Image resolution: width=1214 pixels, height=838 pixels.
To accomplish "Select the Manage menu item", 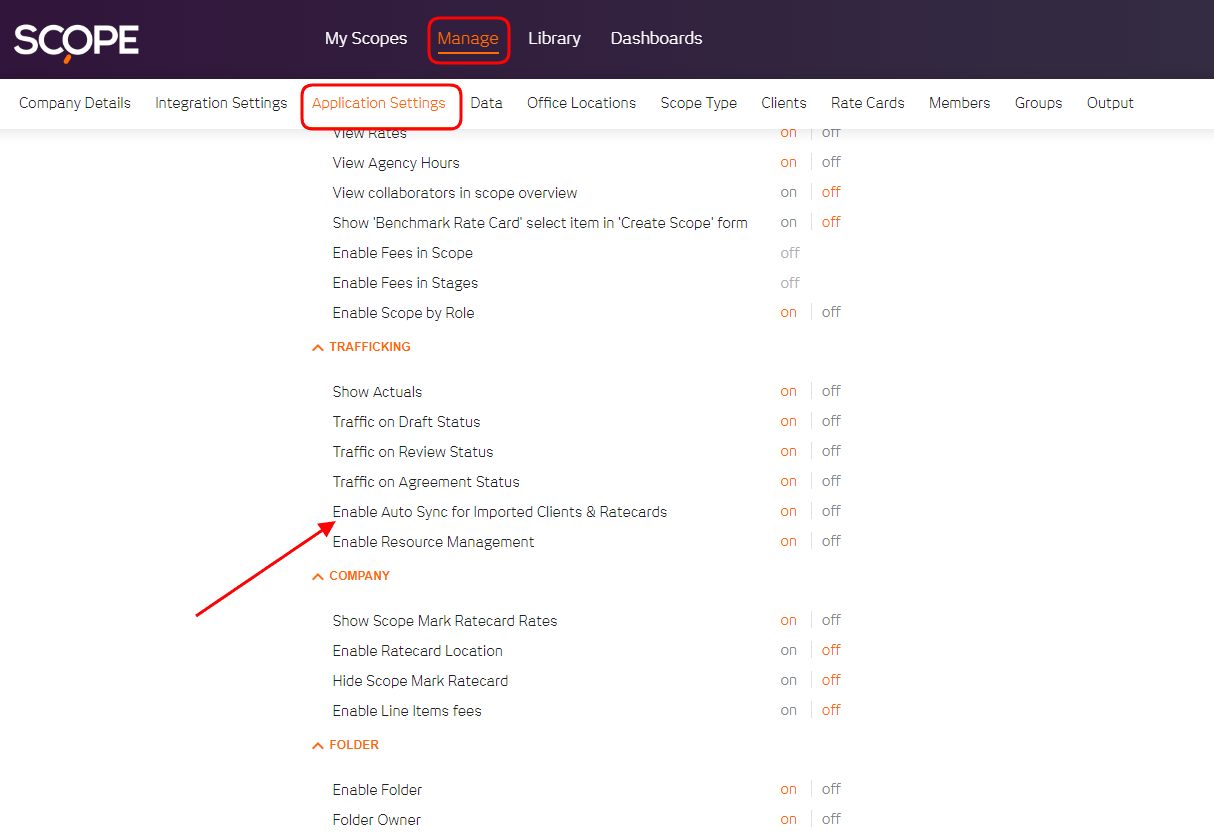I will 468,38.
